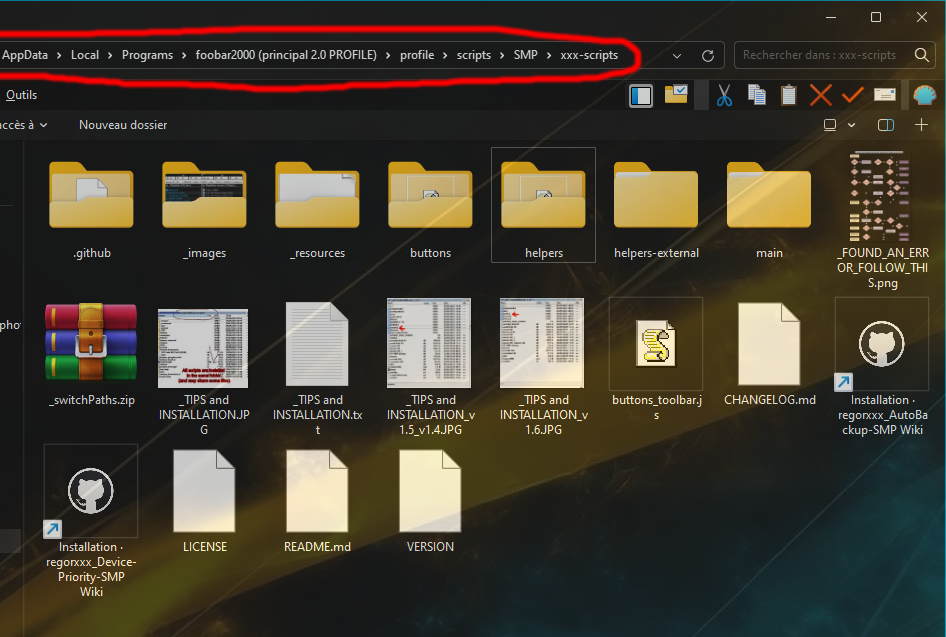Paste using the clipboard icon
The height and width of the screenshot is (637, 946).
coord(789,95)
